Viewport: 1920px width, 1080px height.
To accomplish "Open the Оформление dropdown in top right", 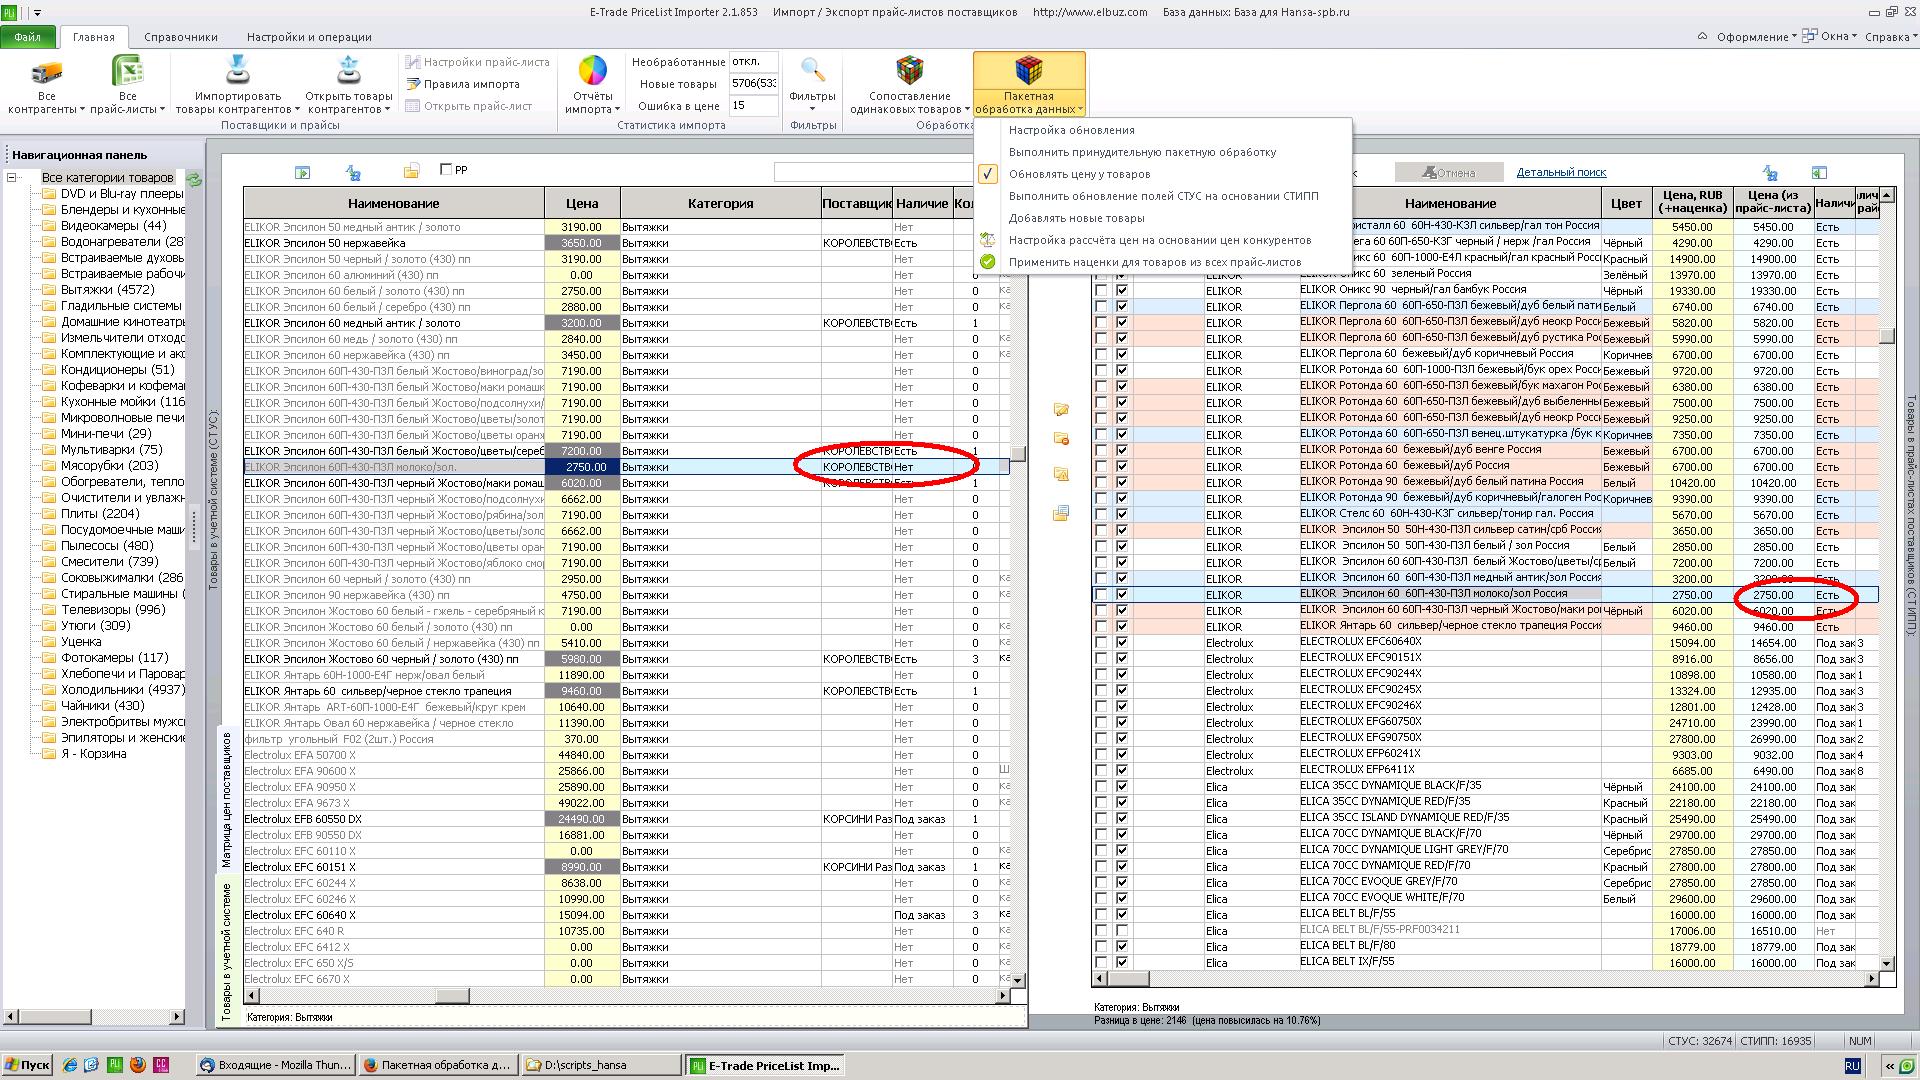I will tap(1756, 37).
